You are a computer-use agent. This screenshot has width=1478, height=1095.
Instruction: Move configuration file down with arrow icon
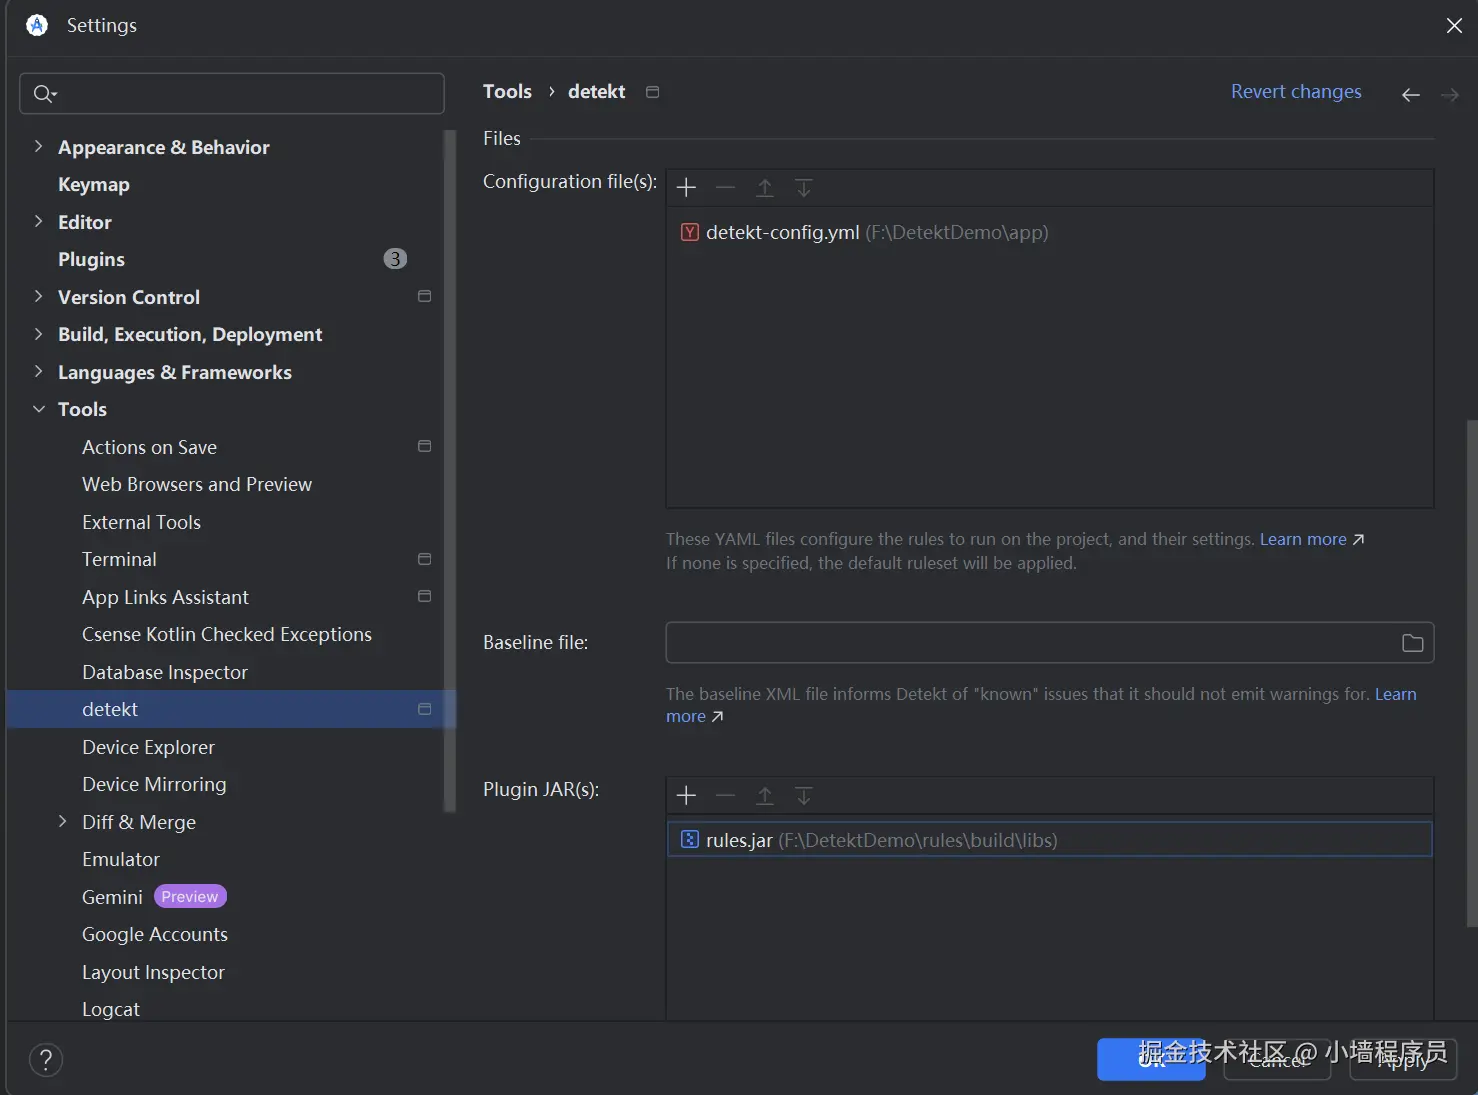click(x=804, y=188)
